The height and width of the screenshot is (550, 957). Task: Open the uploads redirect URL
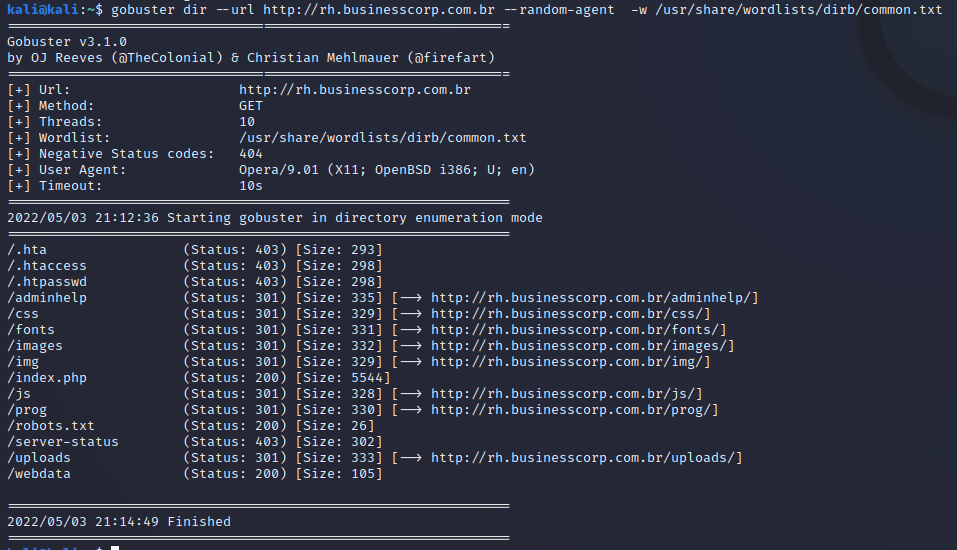[586, 458]
